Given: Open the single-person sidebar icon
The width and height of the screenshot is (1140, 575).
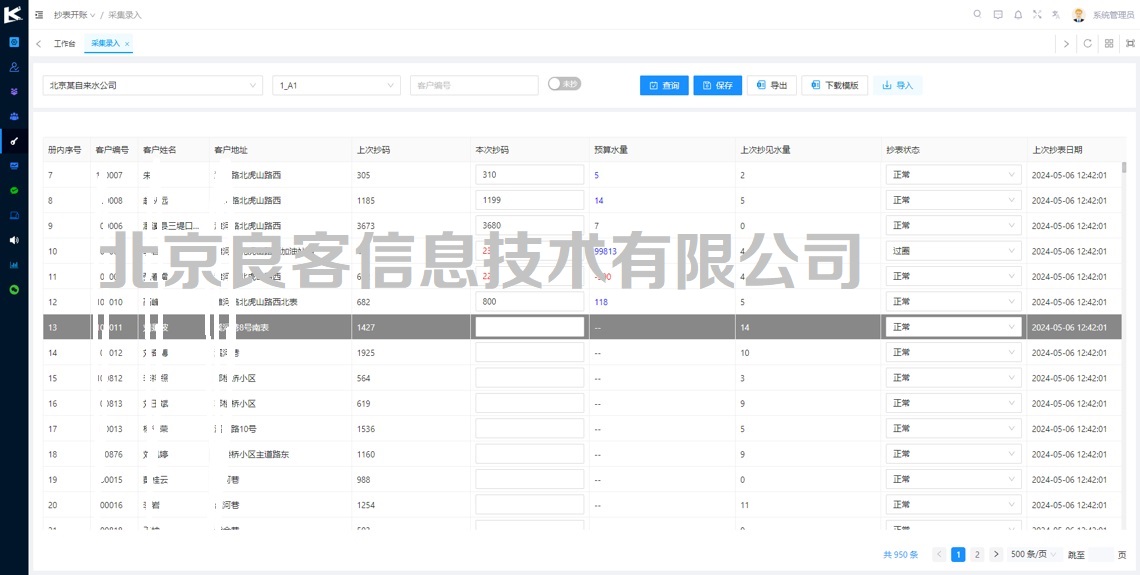Looking at the screenshot, I should coord(14,67).
